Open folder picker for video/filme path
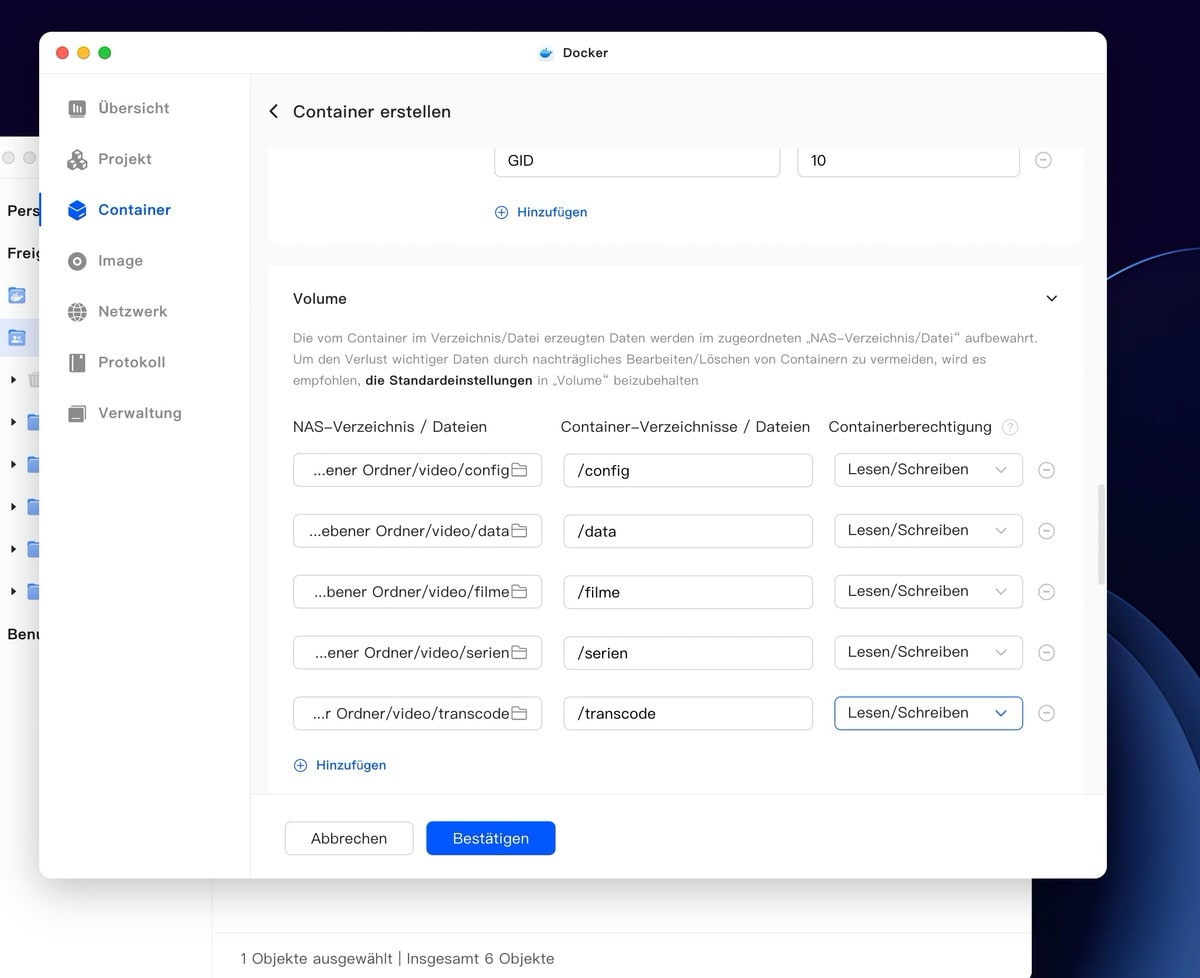The height and width of the screenshot is (978, 1200). click(519, 592)
